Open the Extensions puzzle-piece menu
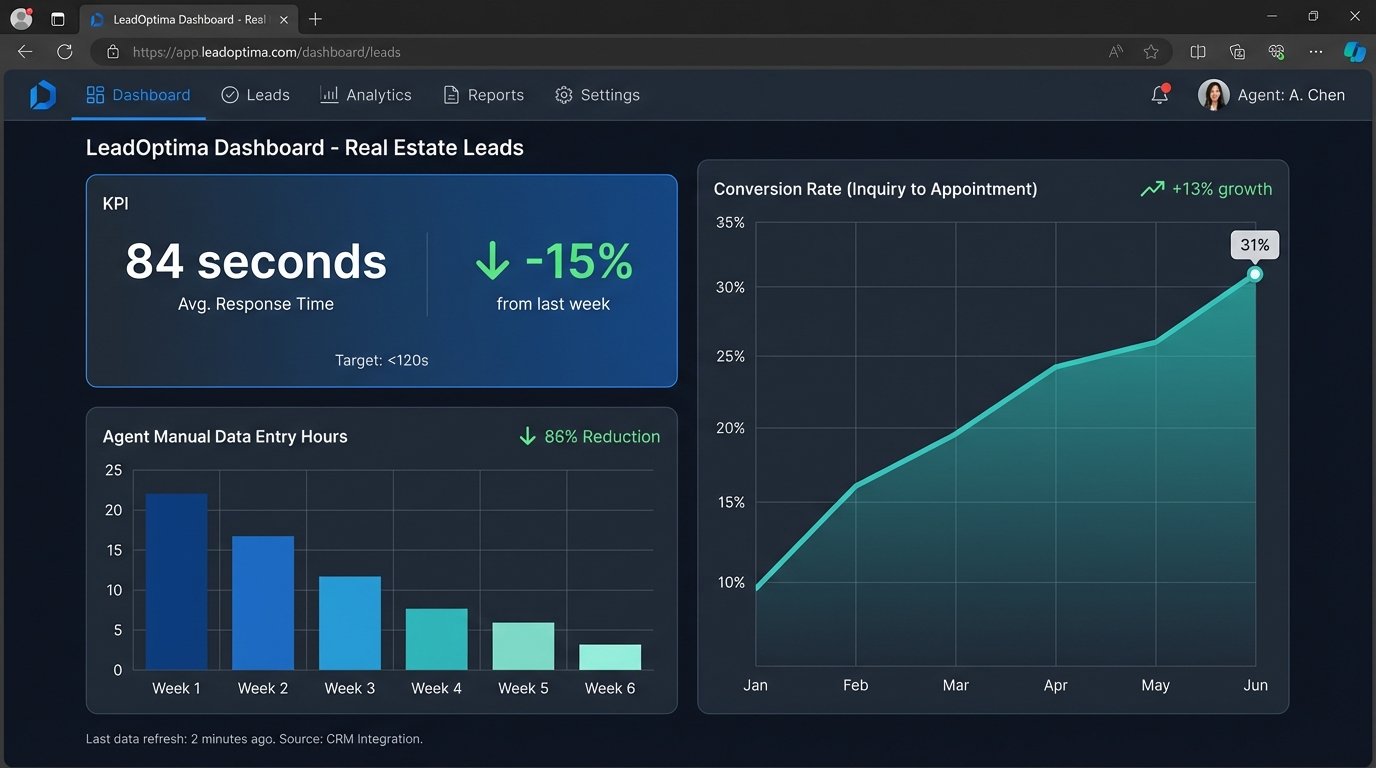The image size is (1376, 768). click(x=1276, y=52)
